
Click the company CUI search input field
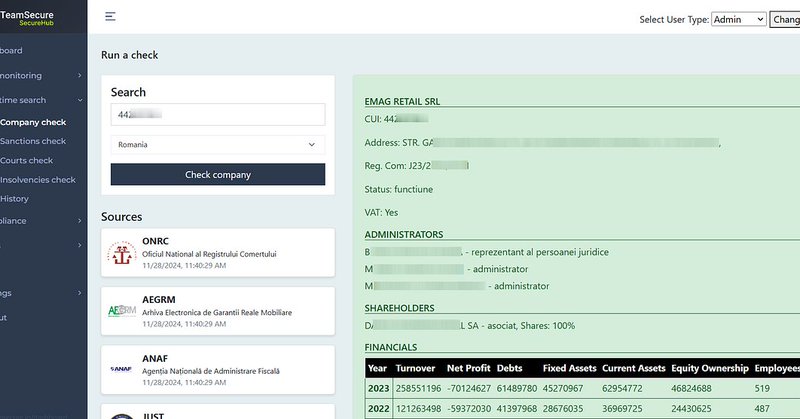click(x=218, y=114)
